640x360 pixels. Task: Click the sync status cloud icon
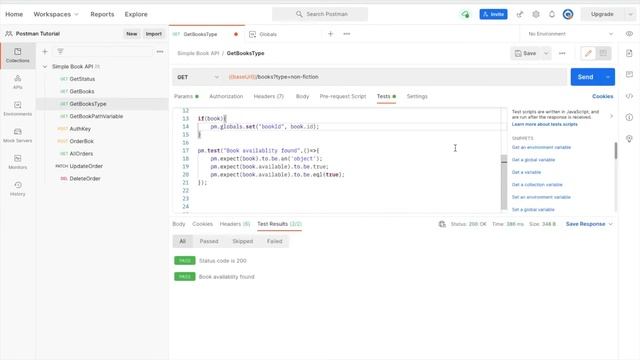click(465, 14)
